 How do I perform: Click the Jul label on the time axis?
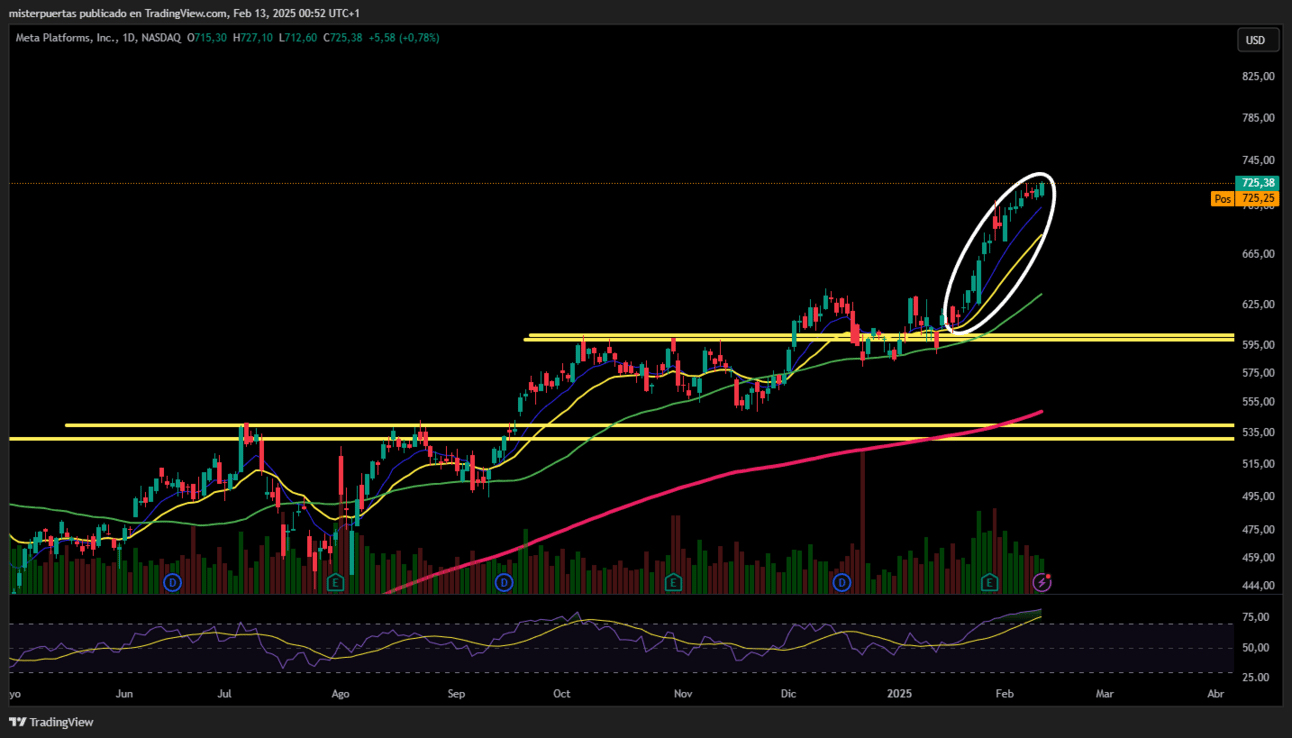point(225,693)
